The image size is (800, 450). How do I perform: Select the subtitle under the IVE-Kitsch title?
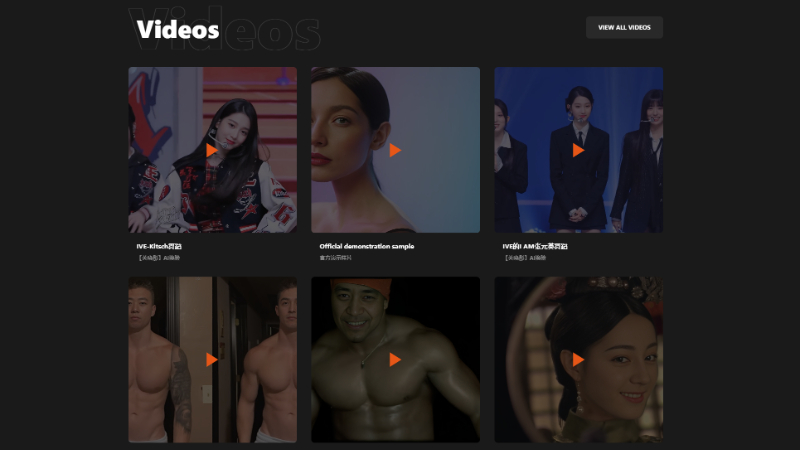[158, 258]
